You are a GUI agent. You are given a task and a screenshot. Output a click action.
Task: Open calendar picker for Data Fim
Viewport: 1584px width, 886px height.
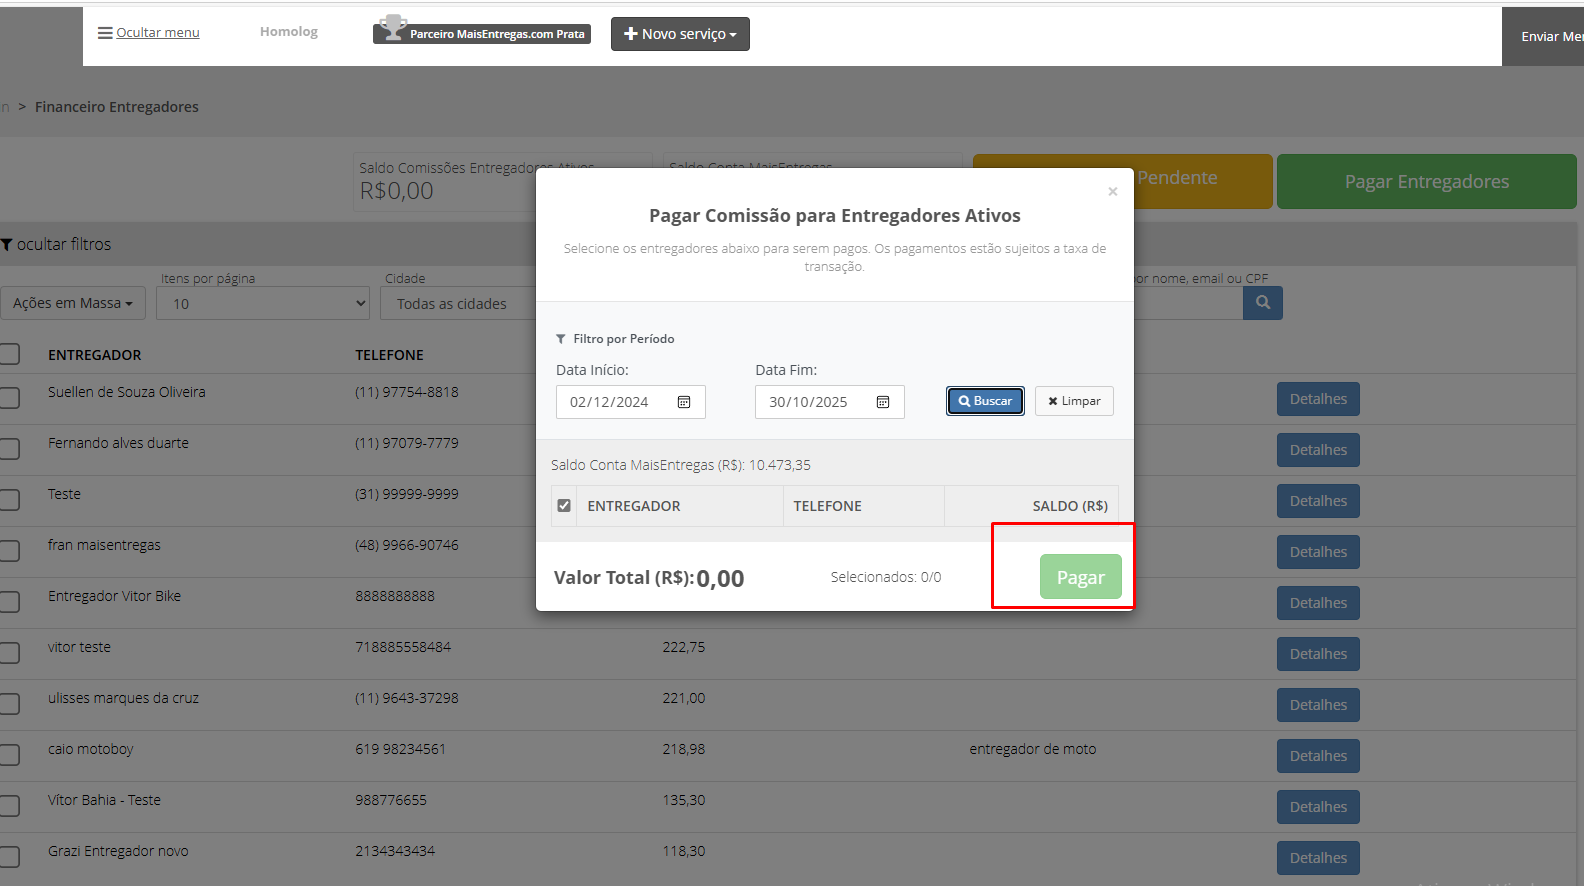coord(883,402)
